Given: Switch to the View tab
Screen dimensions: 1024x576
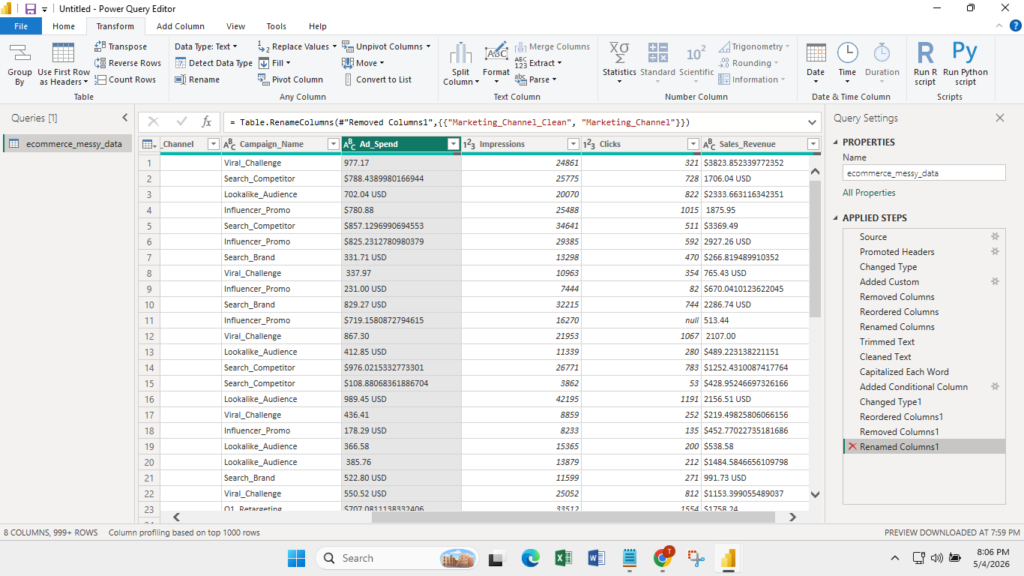Looking at the screenshot, I should point(235,26).
